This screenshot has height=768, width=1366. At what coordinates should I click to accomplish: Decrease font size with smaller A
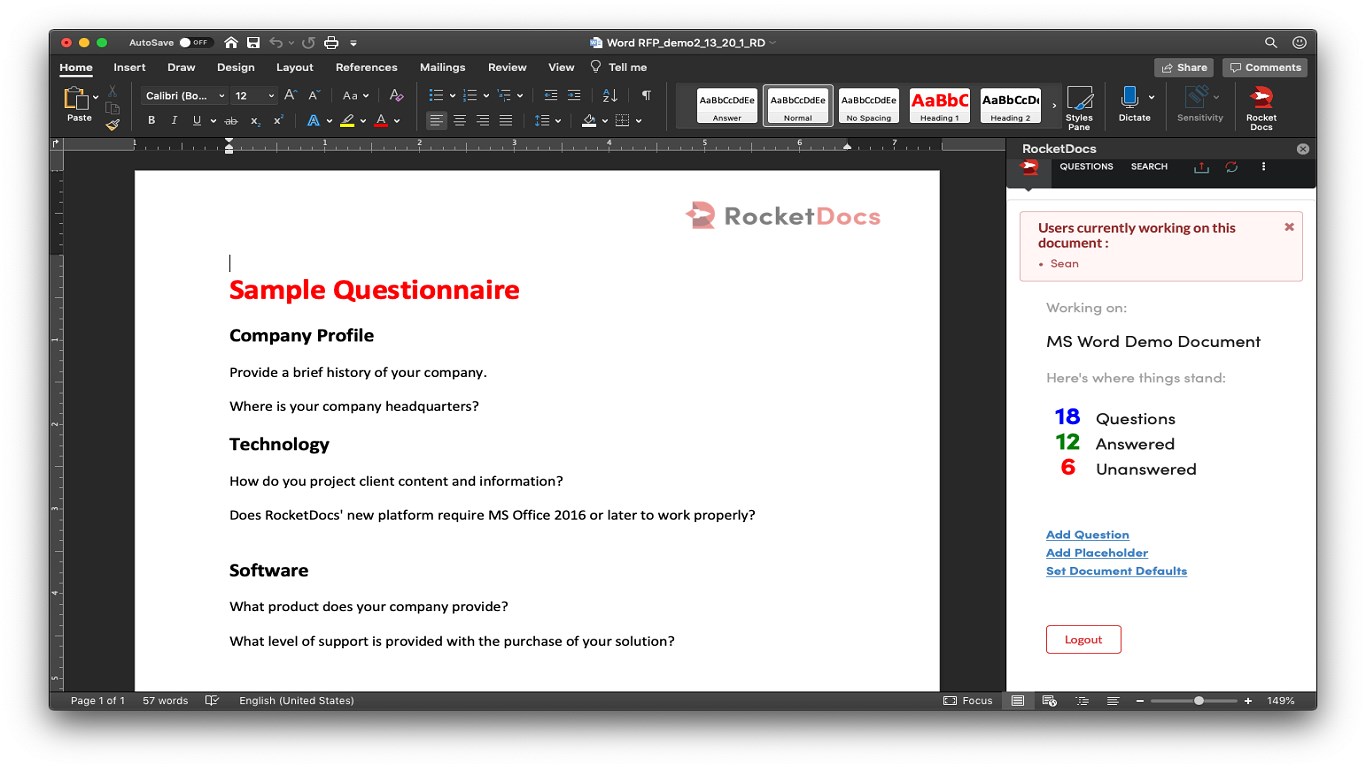click(x=313, y=96)
